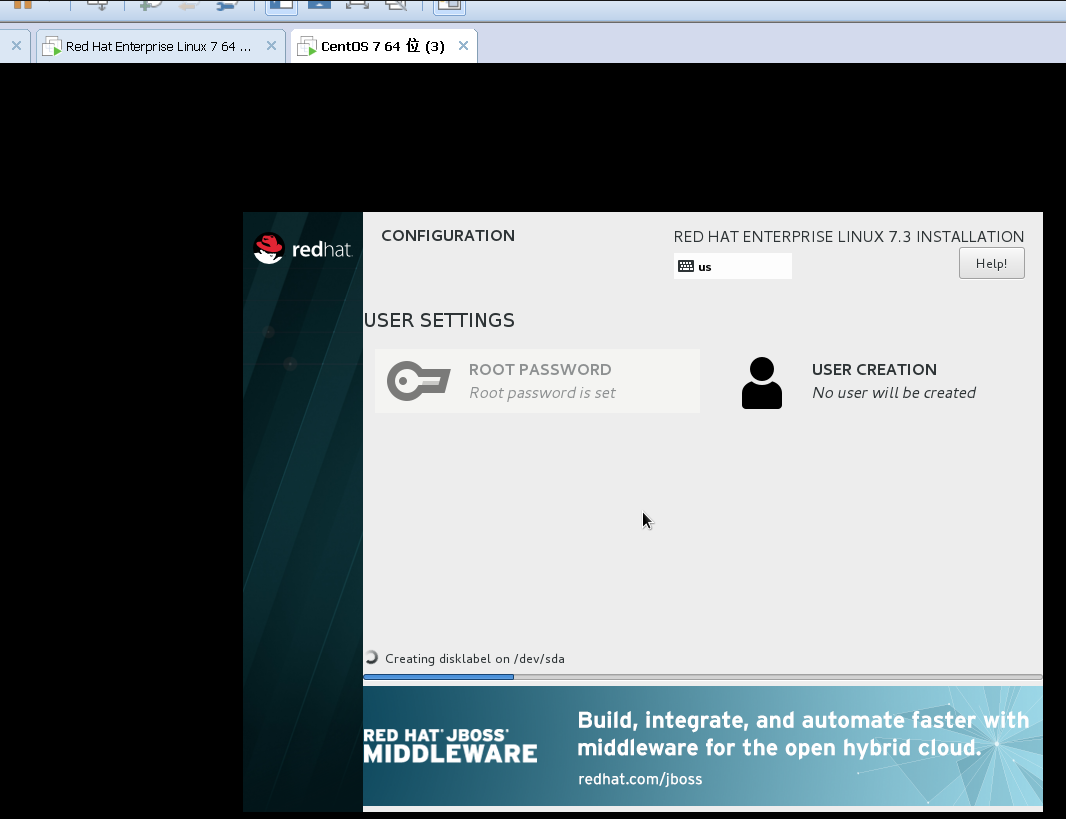The width and height of the screenshot is (1066, 819).
Task: Click the Red Hat logo in the installer sidebar
Action: coord(302,249)
